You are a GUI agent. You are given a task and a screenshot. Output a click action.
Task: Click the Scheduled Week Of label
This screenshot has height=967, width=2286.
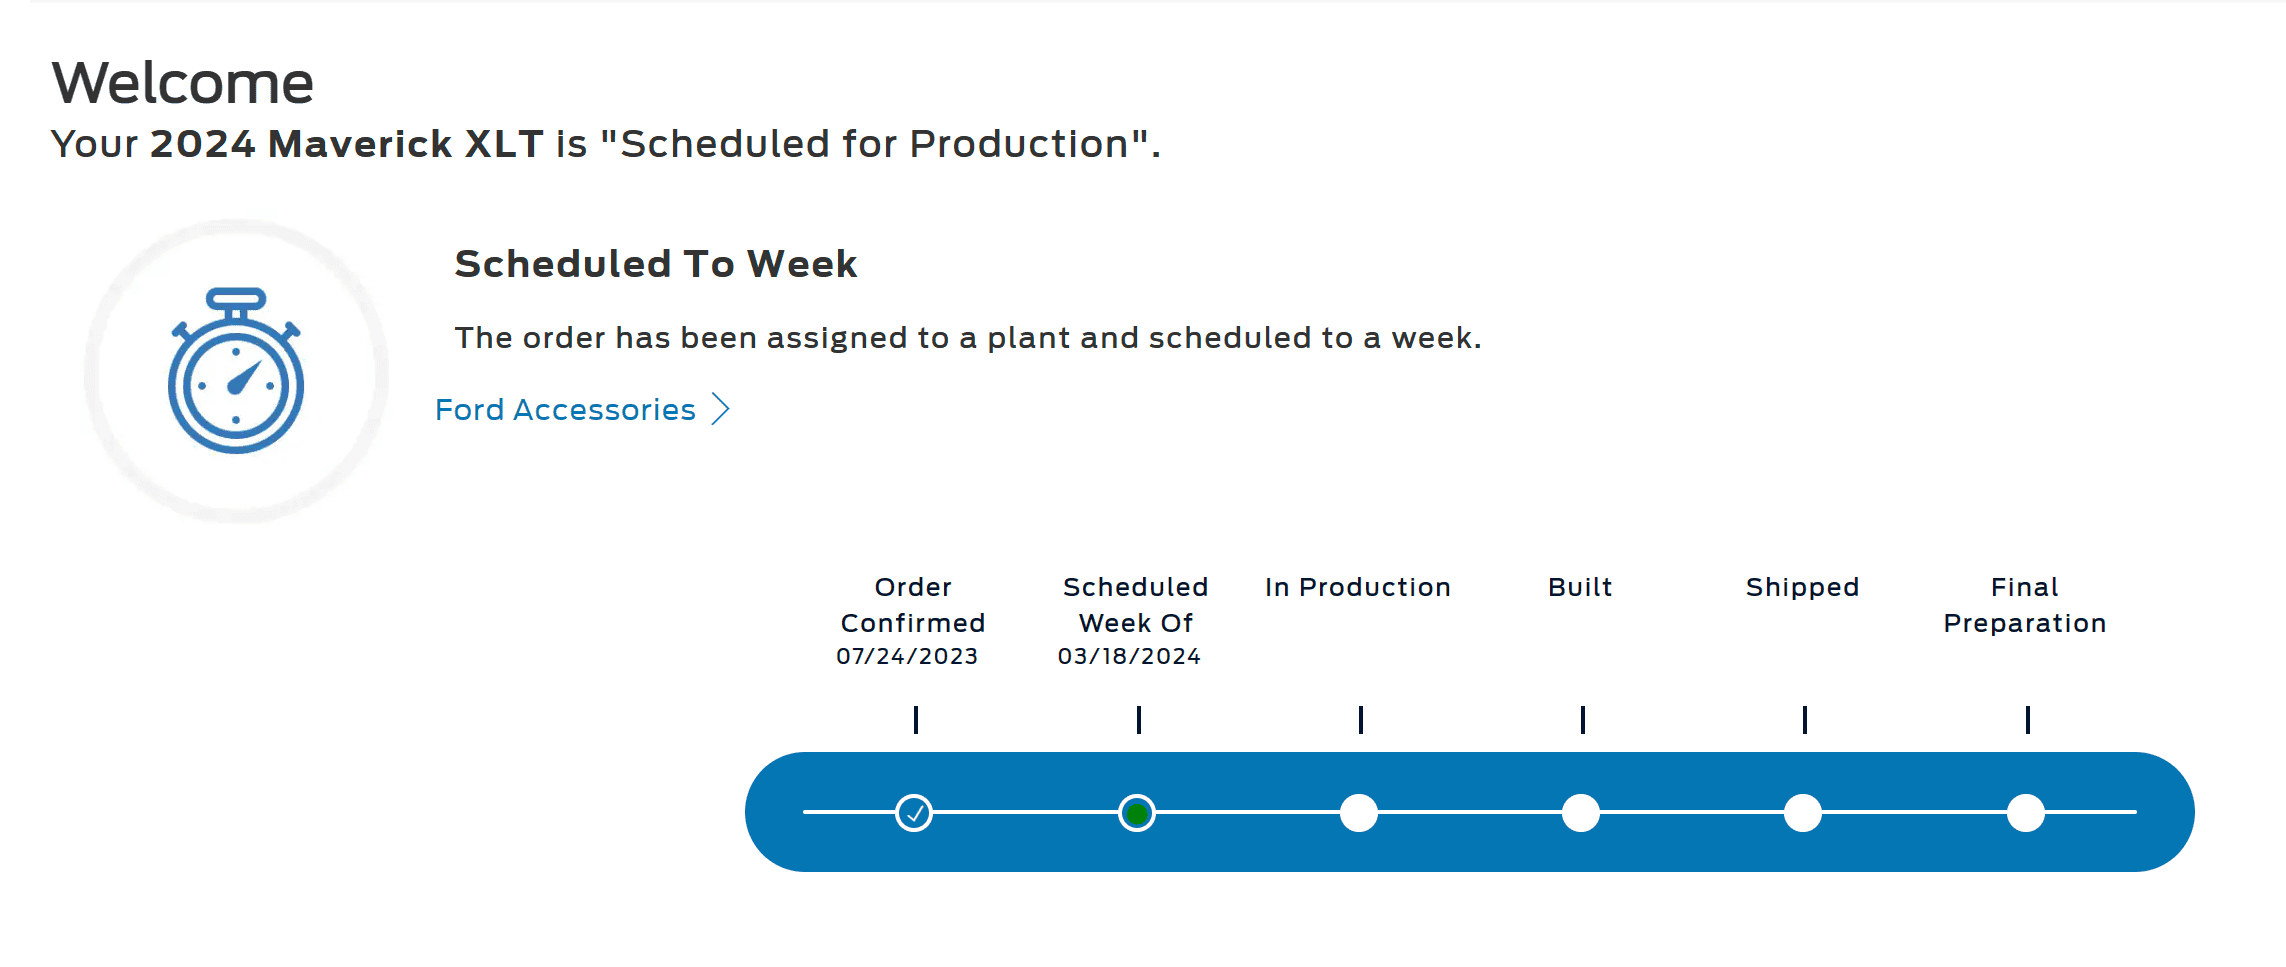click(1136, 605)
